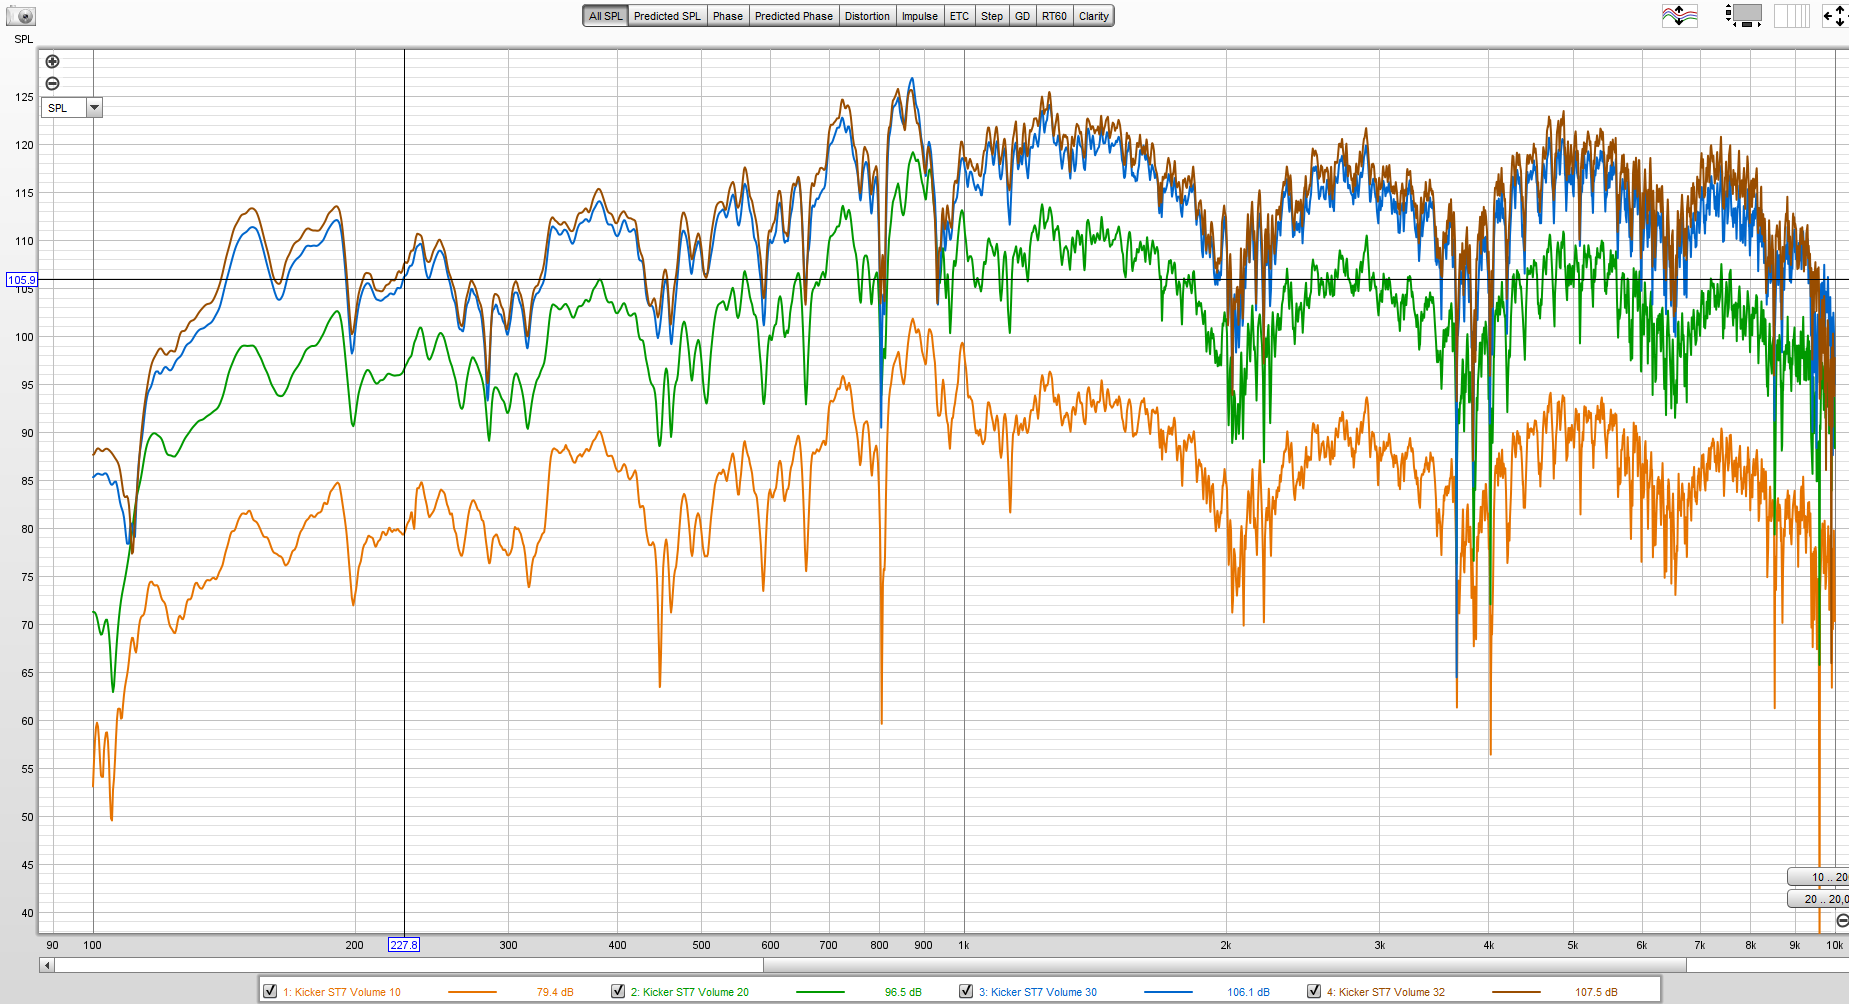Click horizontal zoom-out icon at graph bottom right
The width and height of the screenshot is (1849, 1004).
(x=1842, y=920)
